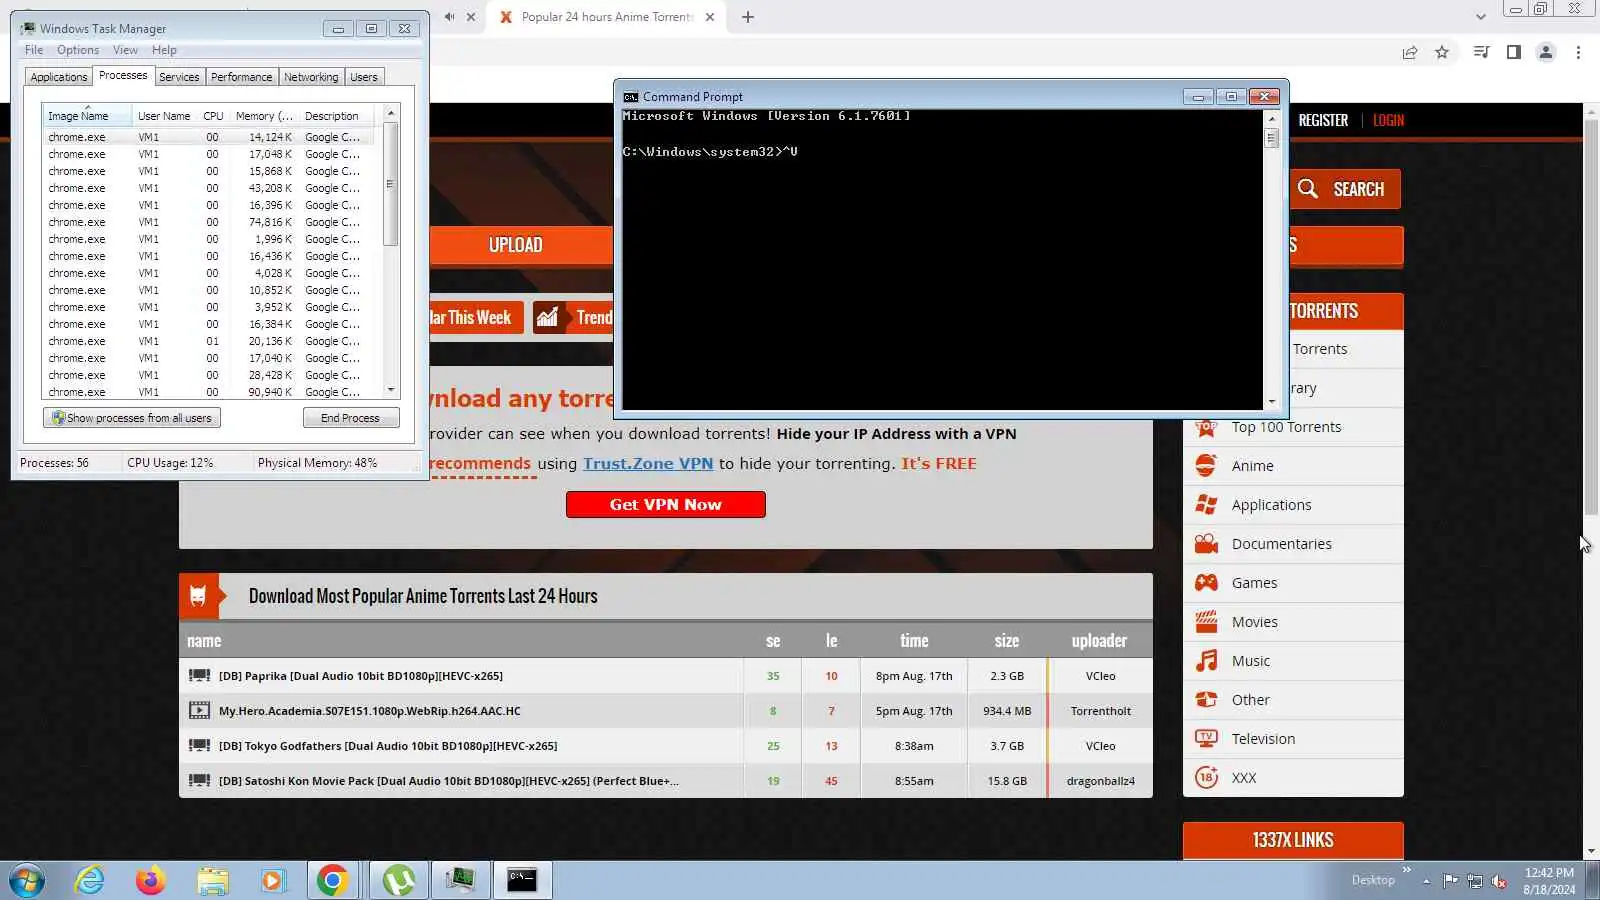Sort processes by Image Name column
1600x900 pixels.
pyautogui.click(x=86, y=116)
